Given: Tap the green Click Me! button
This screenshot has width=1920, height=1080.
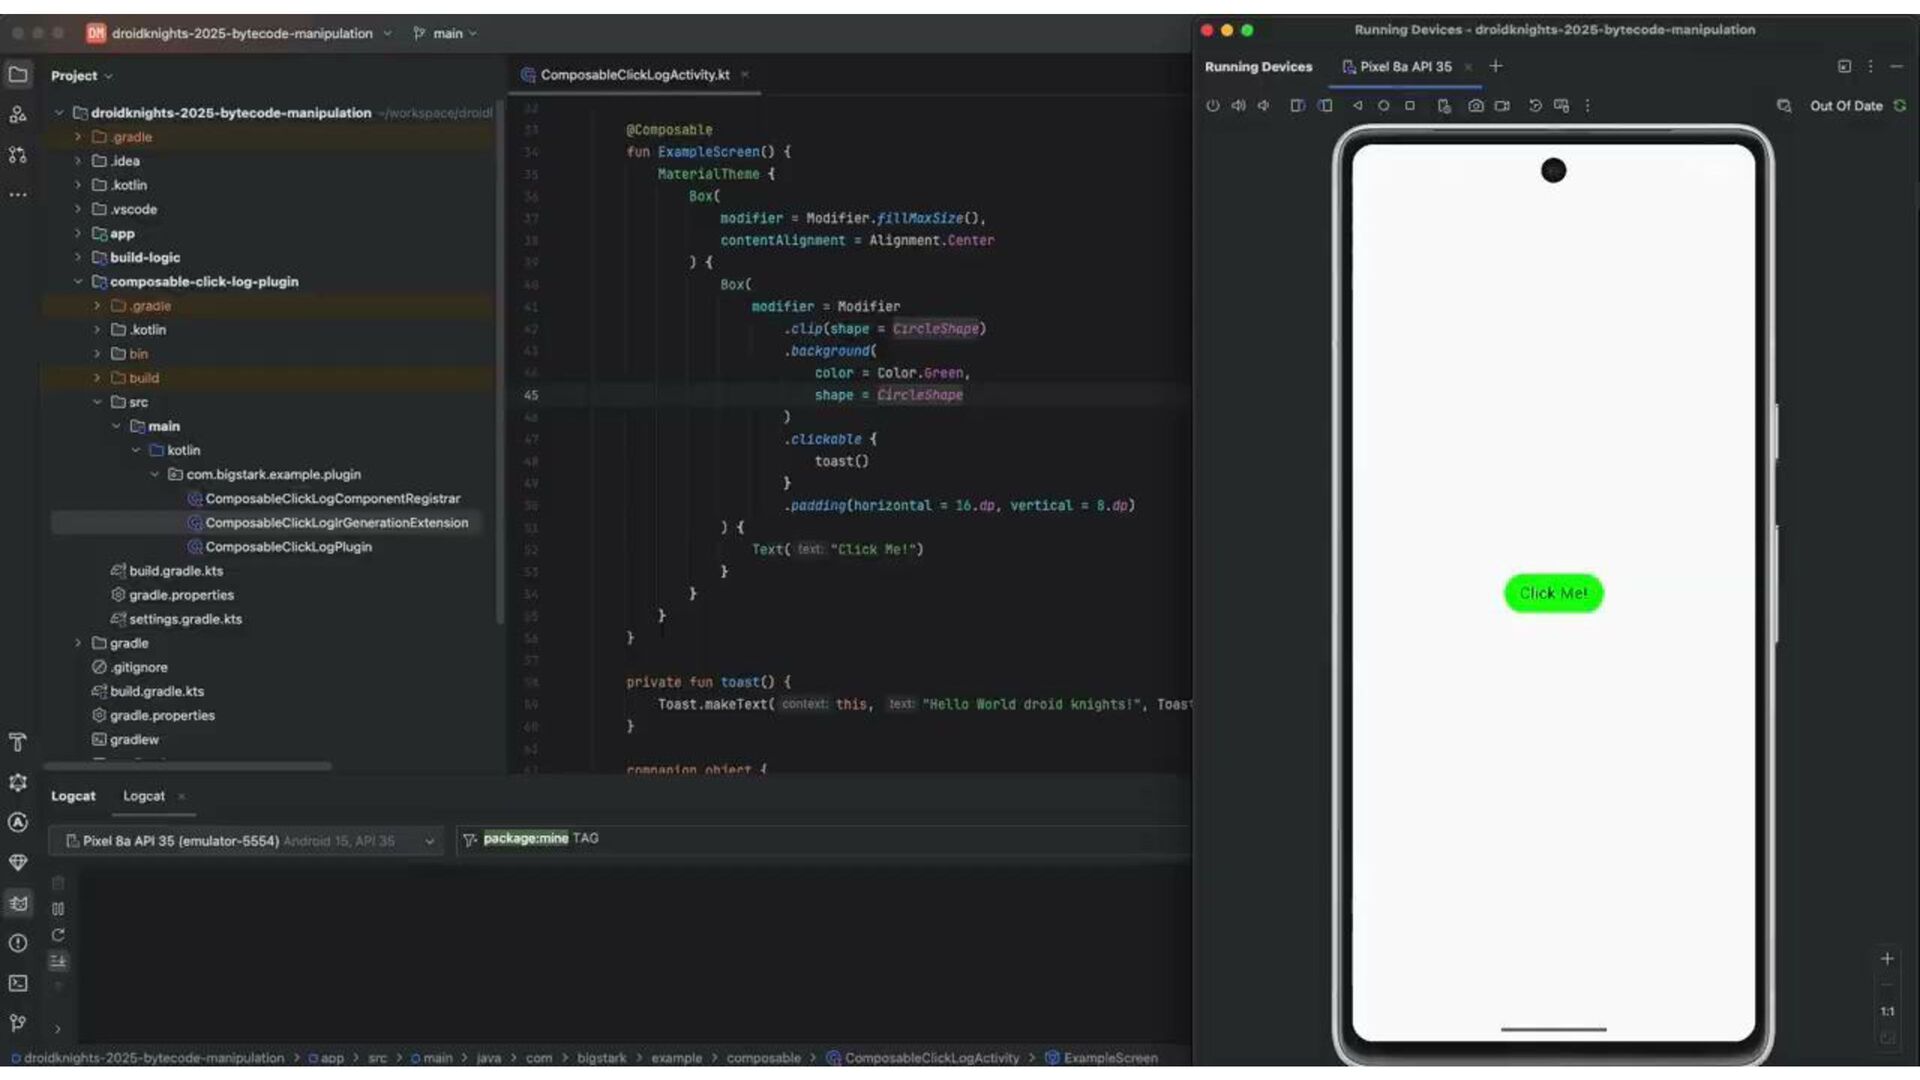Looking at the screenshot, I should (1552, 593).
